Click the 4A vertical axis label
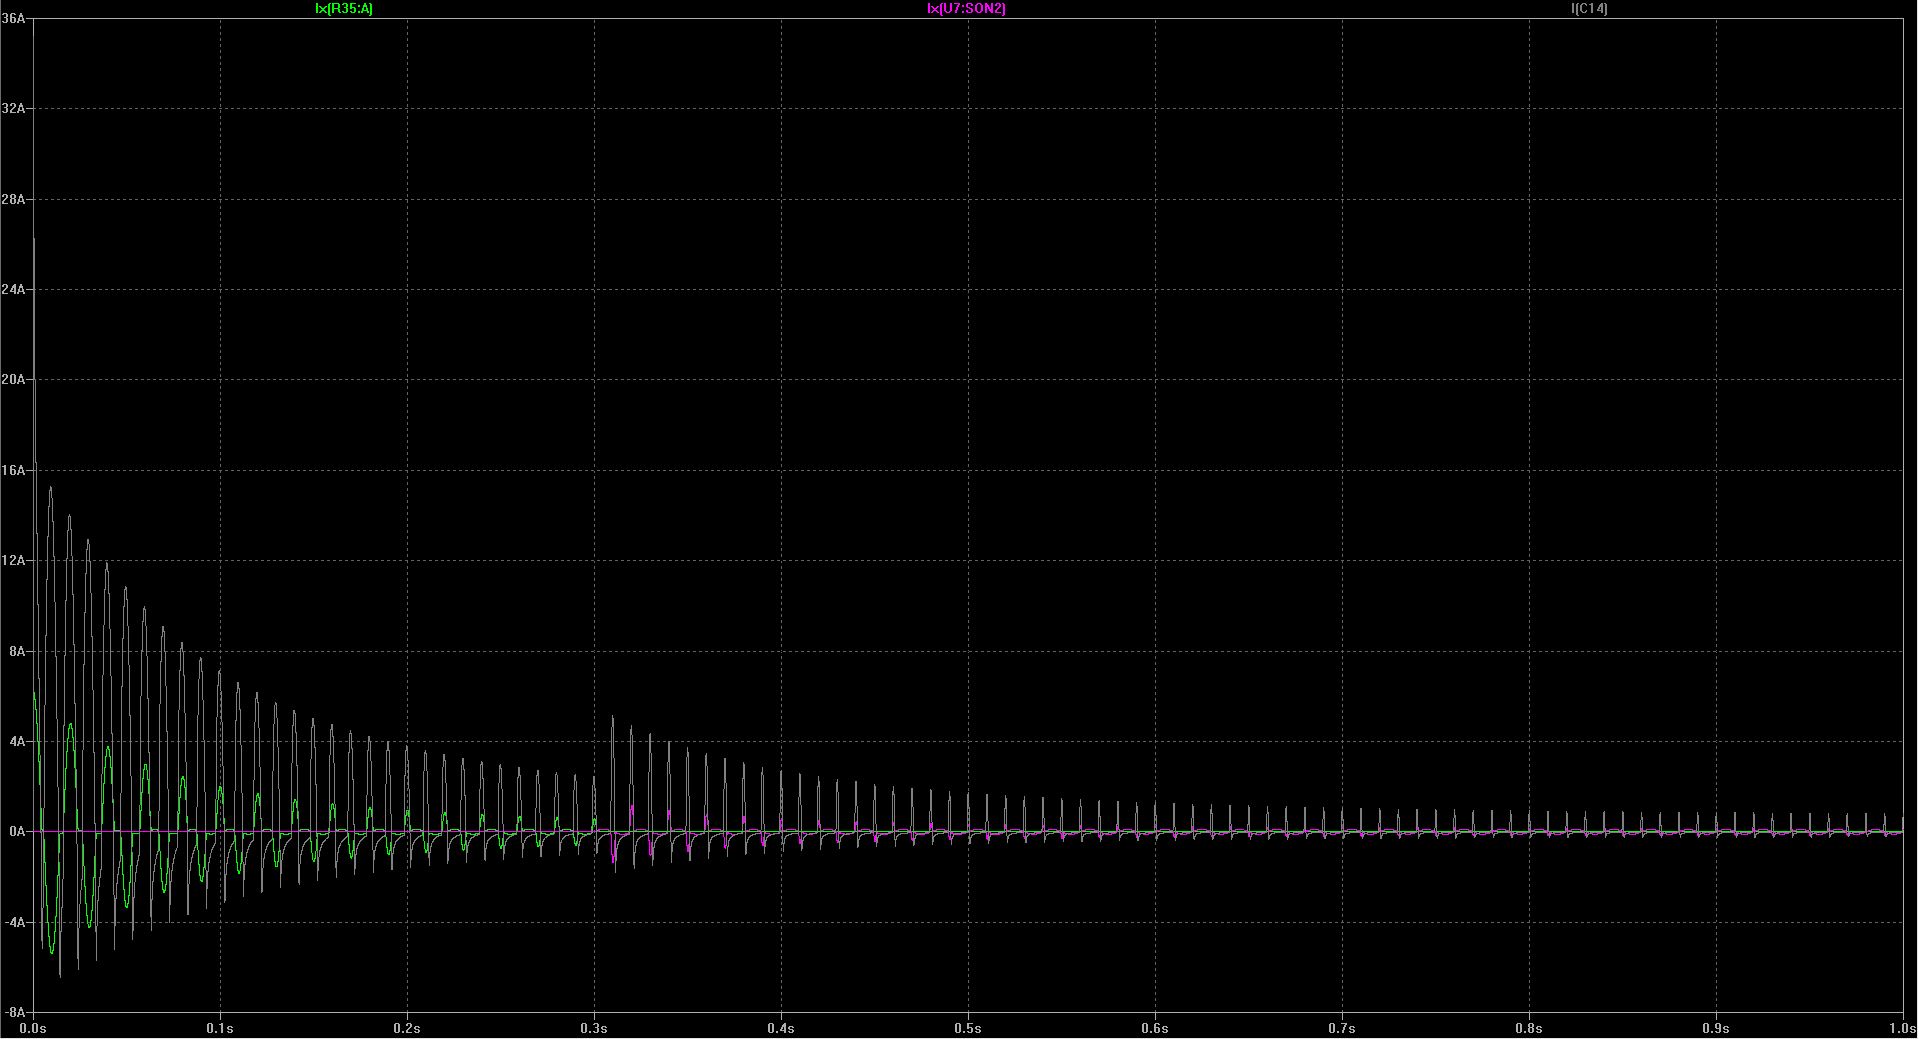Viewport: 1919px width, 1039px height. 16,741
